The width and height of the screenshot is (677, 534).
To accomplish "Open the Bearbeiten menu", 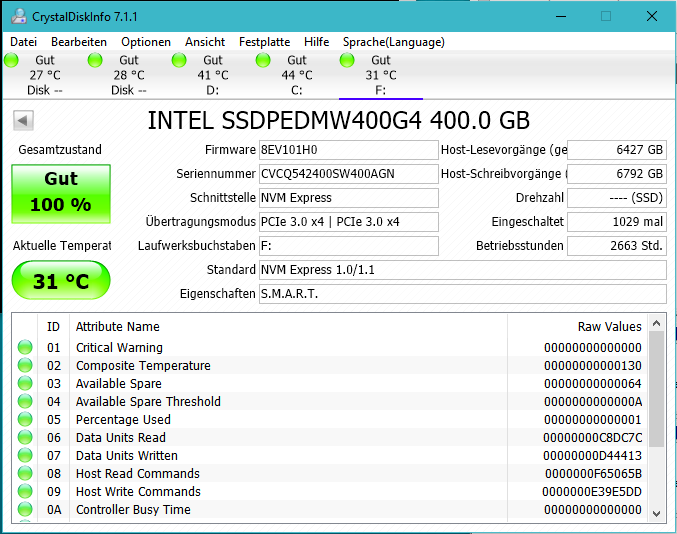I will (x=79, y=42).
